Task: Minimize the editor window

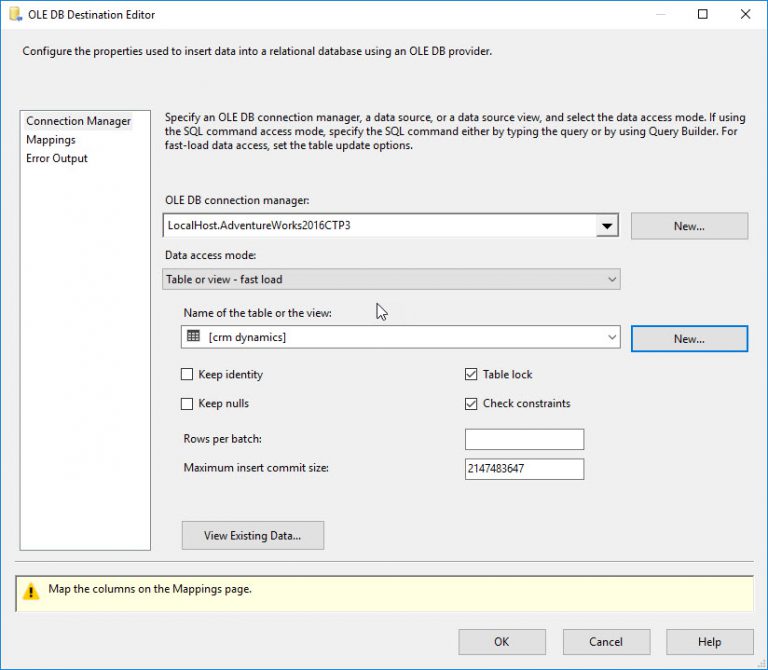Action: coord(659,15)
